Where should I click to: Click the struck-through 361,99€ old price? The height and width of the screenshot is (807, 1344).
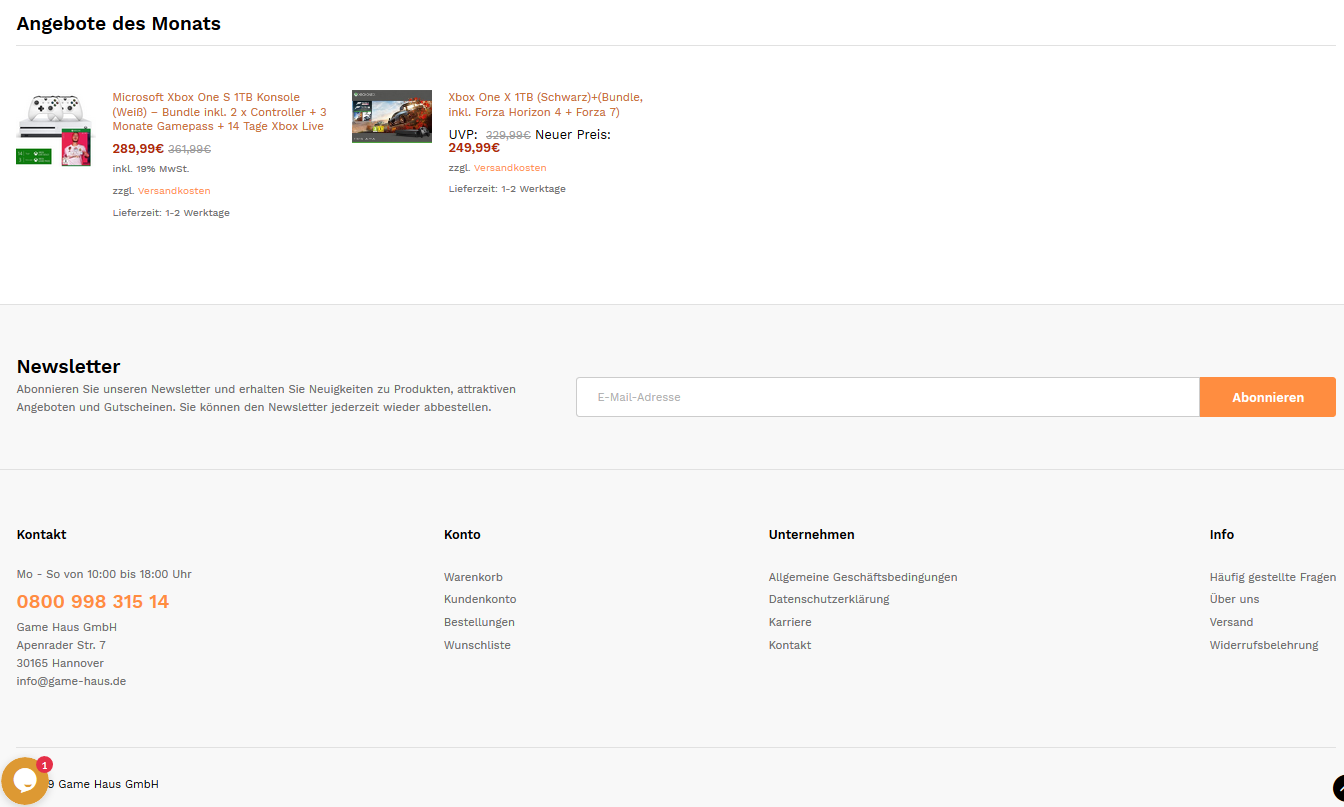[x=189, y=149]
